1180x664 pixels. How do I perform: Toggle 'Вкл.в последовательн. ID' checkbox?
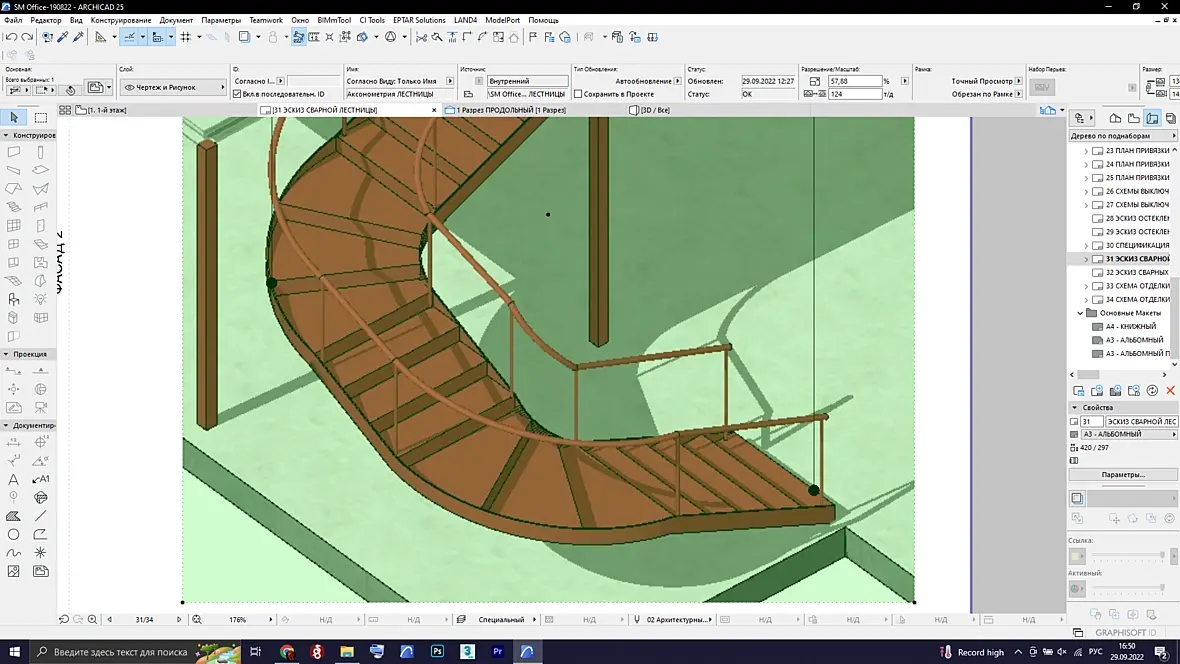237,94
